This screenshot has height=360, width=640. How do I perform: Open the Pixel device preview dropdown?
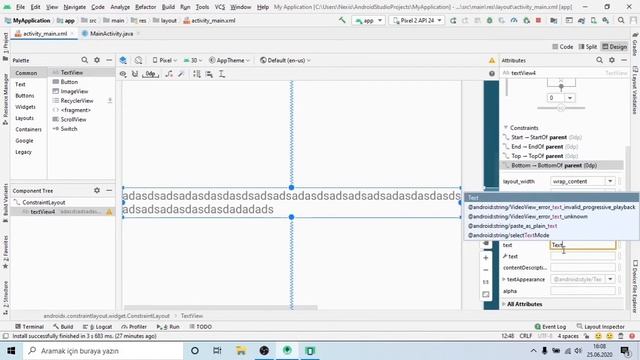coord(164,60)
